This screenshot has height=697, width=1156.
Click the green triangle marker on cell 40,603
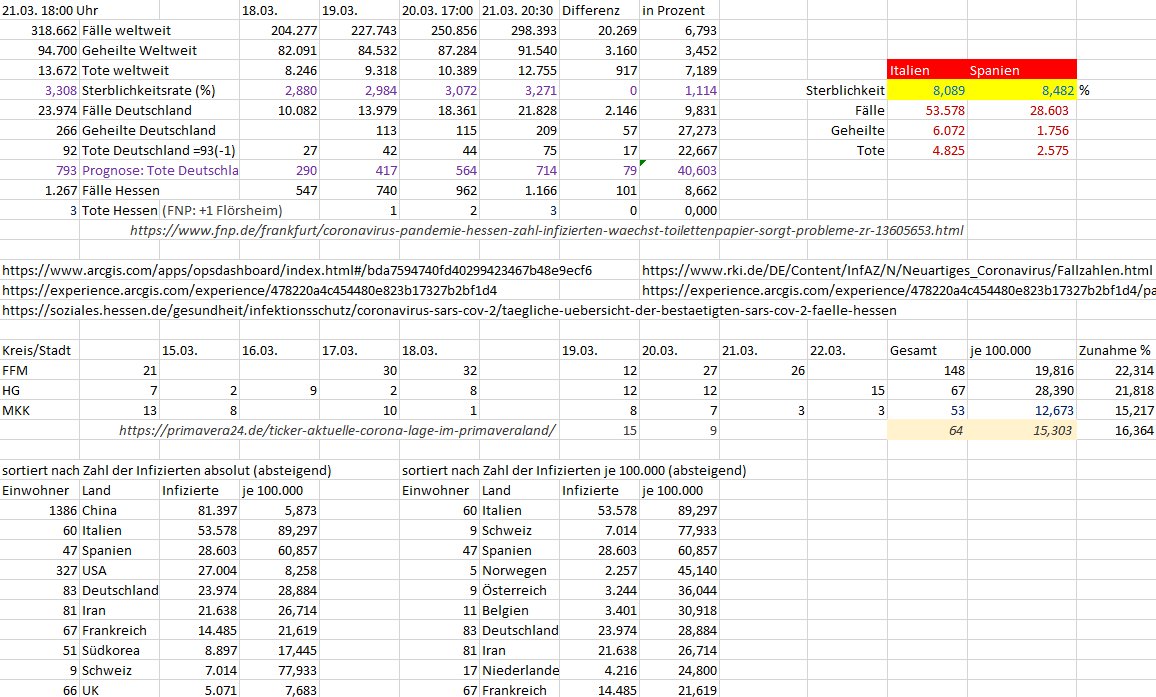tap(644, 164)
